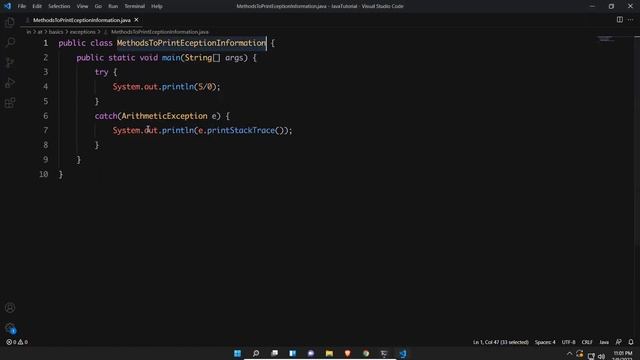The image size is (640, 360).
Task: Change end of line sequence CRLF
Action: pos(587,342)
